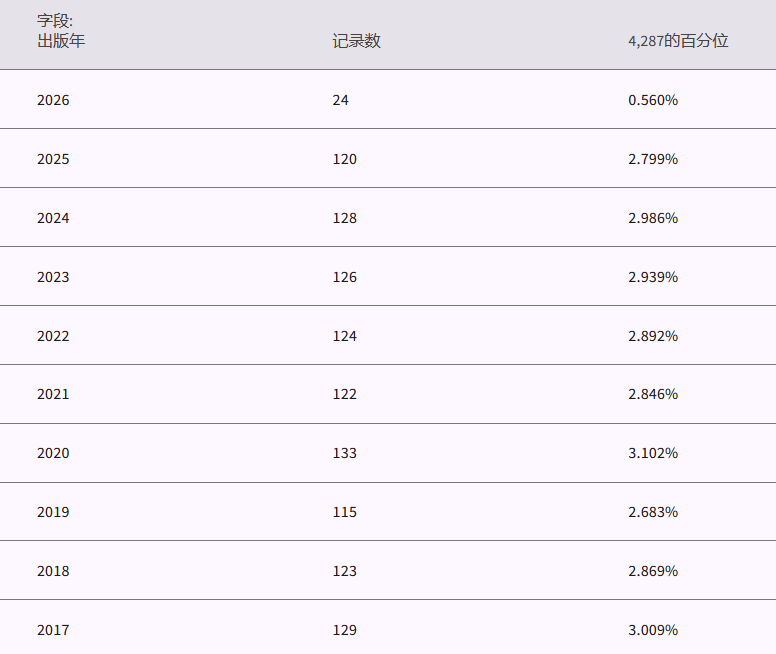Click the 出版年 column header
Viewport: 776px width, 654px height.
61,41
